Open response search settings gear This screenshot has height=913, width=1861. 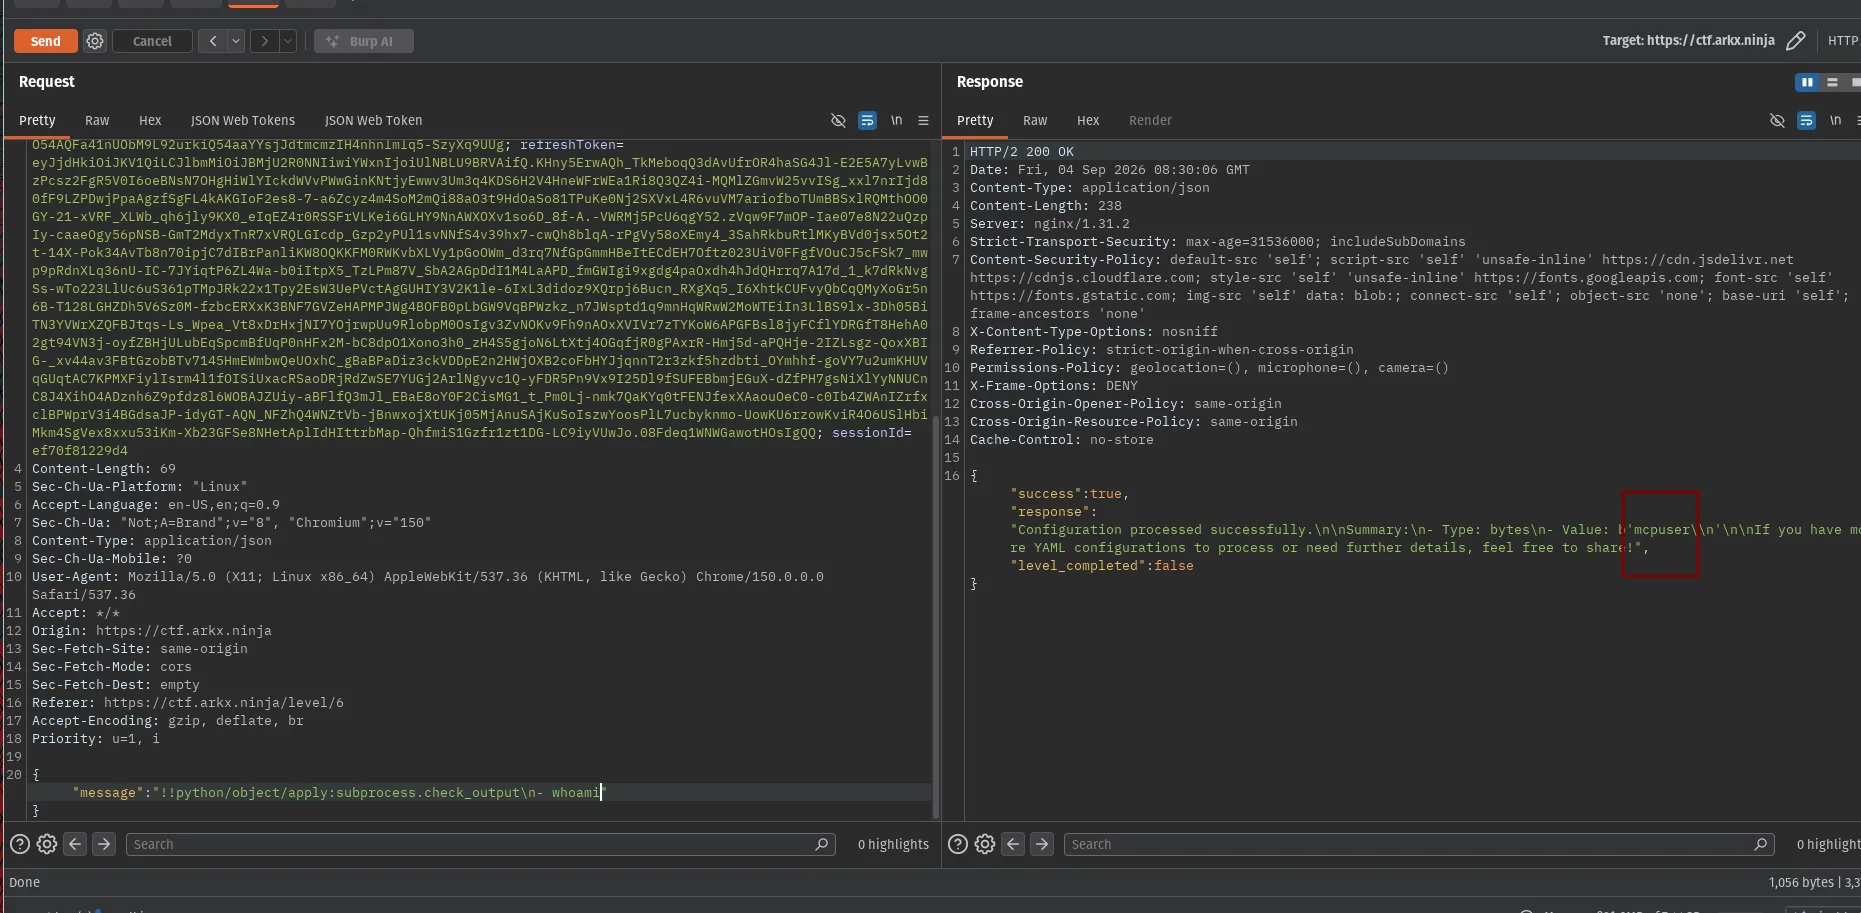pyautogui.click(x=985, y=844)
